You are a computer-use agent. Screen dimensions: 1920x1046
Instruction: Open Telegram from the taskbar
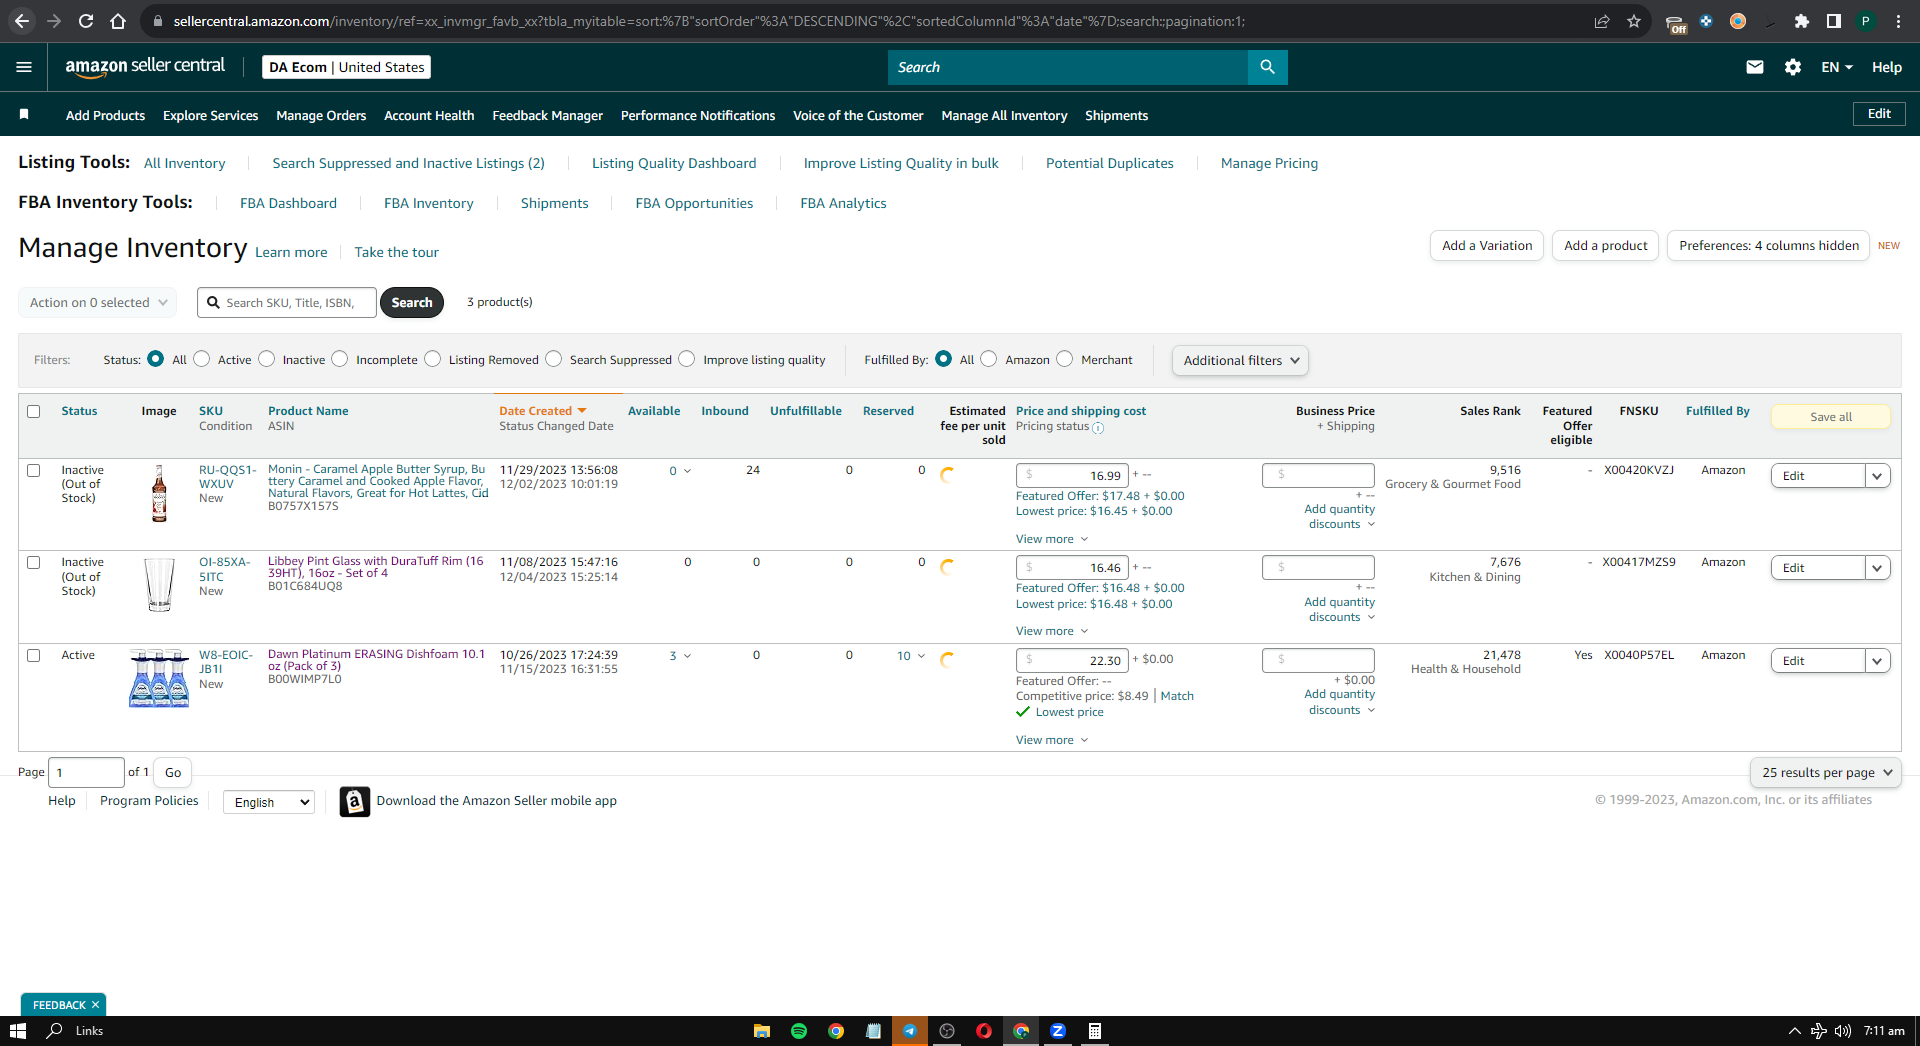pyautogui.click(x=909, y=1031)
